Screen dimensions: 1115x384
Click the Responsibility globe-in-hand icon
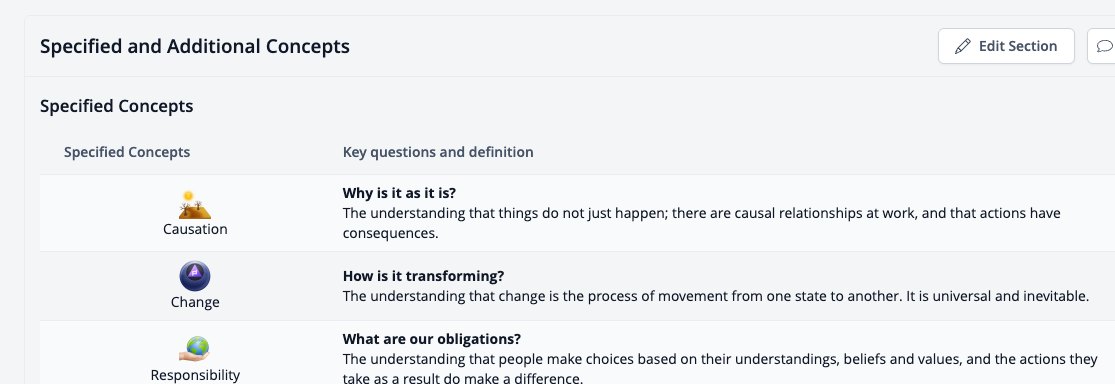pyautogui.click(x=194, y=349)
